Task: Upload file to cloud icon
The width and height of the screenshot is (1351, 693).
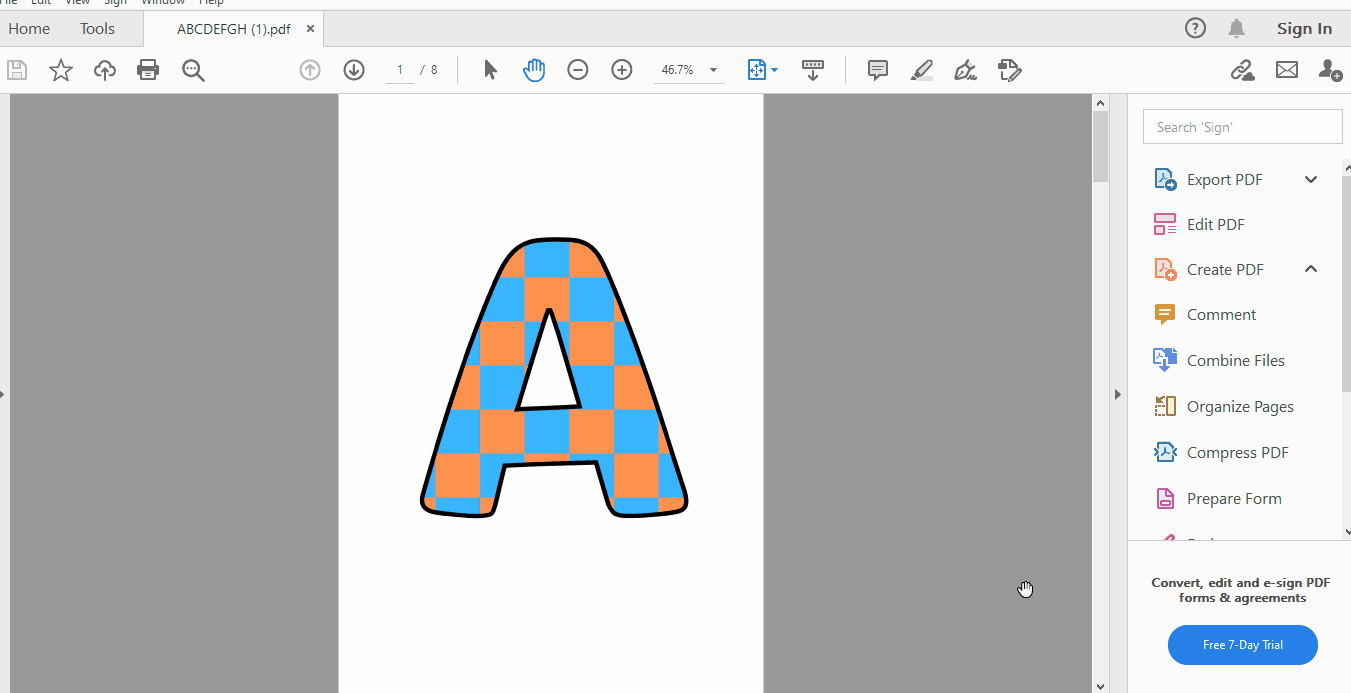Action: (105, 70)
